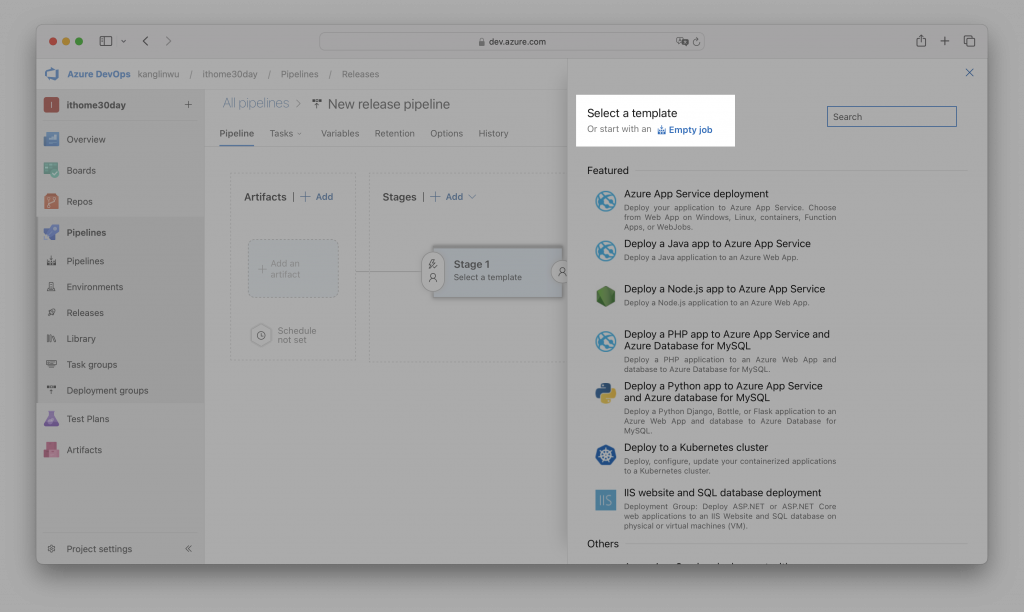Open the Stages Add dropdown
The image size is (1024, 612).
tap(453, 197)
